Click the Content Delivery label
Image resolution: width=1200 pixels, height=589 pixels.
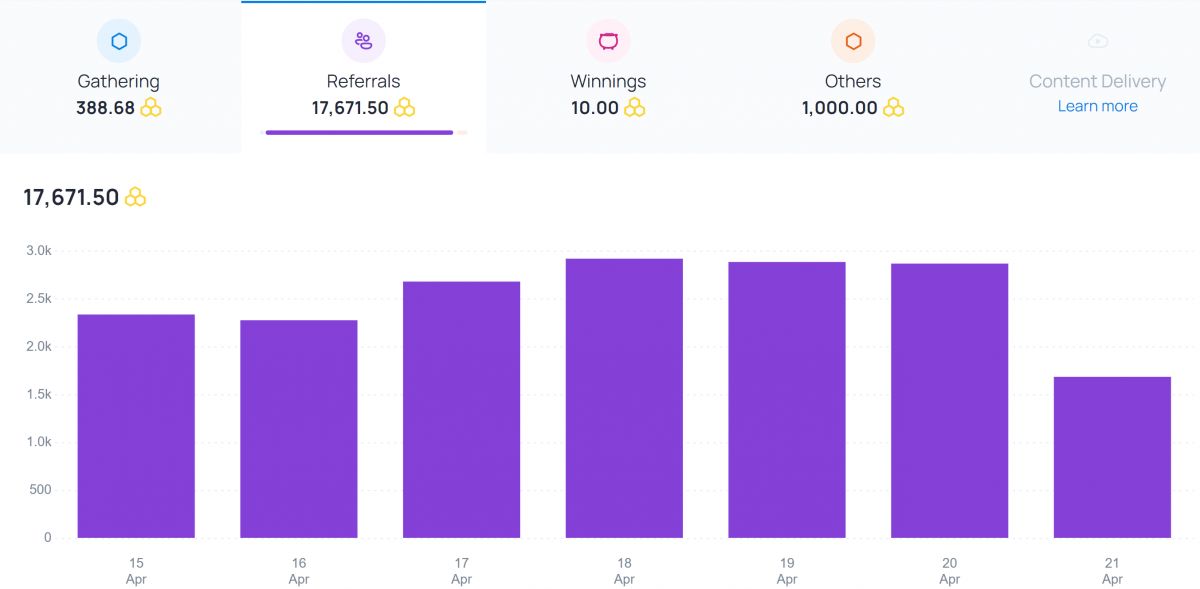pos(1097,80)
